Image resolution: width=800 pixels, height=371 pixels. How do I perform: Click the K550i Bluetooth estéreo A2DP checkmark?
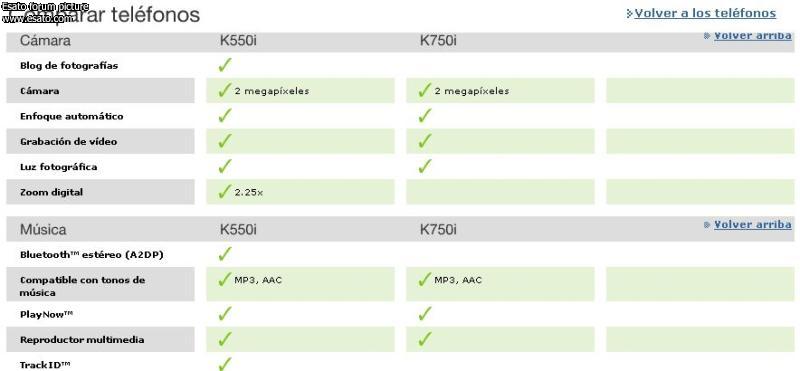pos(224,254)
